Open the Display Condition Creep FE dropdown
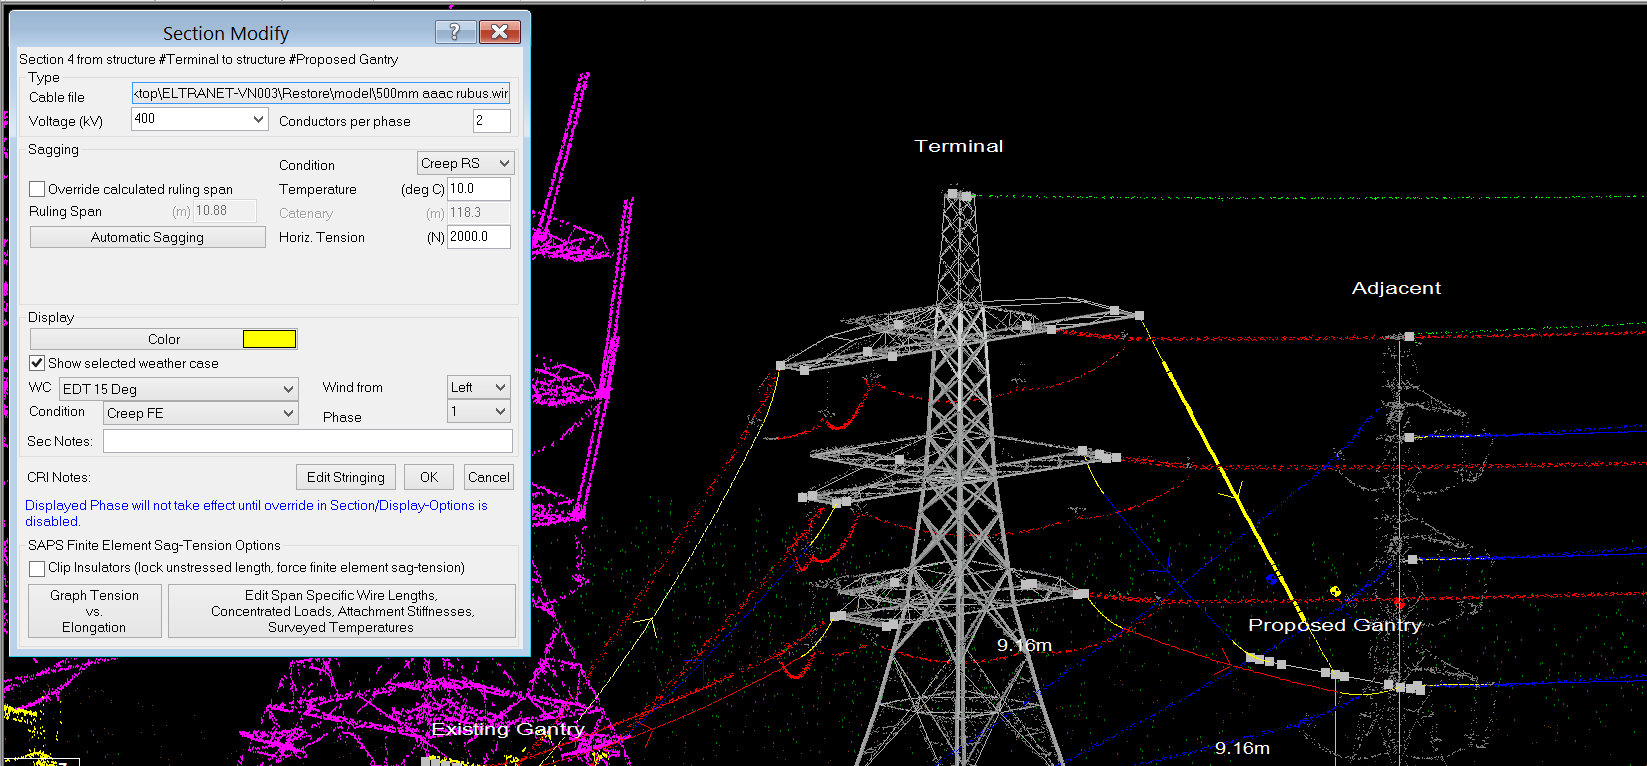The height and width of the screenshot is (766, 1647). [x=201, y=413]
